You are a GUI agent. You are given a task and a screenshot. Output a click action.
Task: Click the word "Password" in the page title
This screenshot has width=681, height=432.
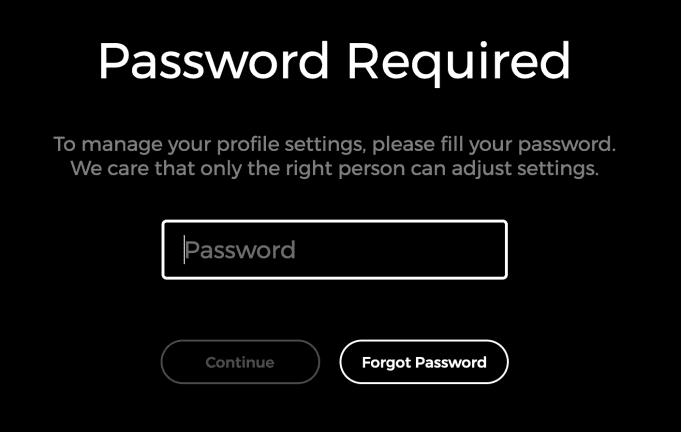213,60
